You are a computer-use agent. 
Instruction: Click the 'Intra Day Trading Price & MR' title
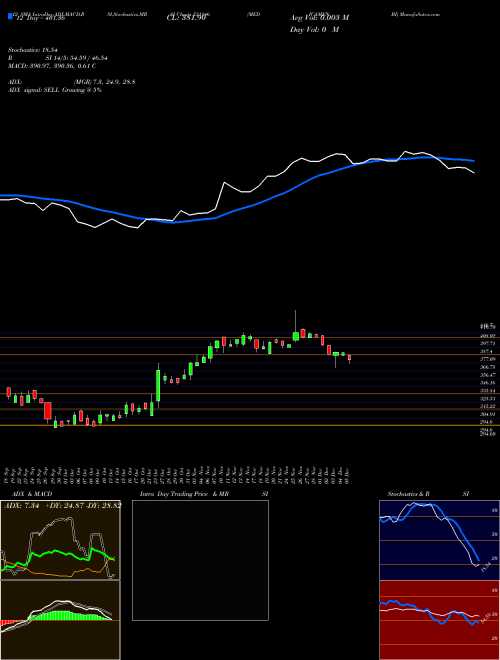coord(184,494)
